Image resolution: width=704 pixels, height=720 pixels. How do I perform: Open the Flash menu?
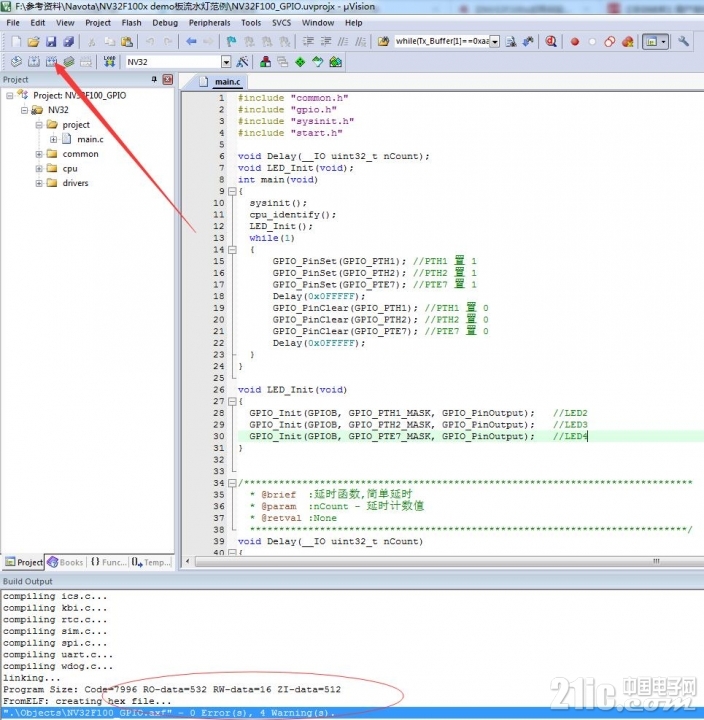(x=131, y=22)
